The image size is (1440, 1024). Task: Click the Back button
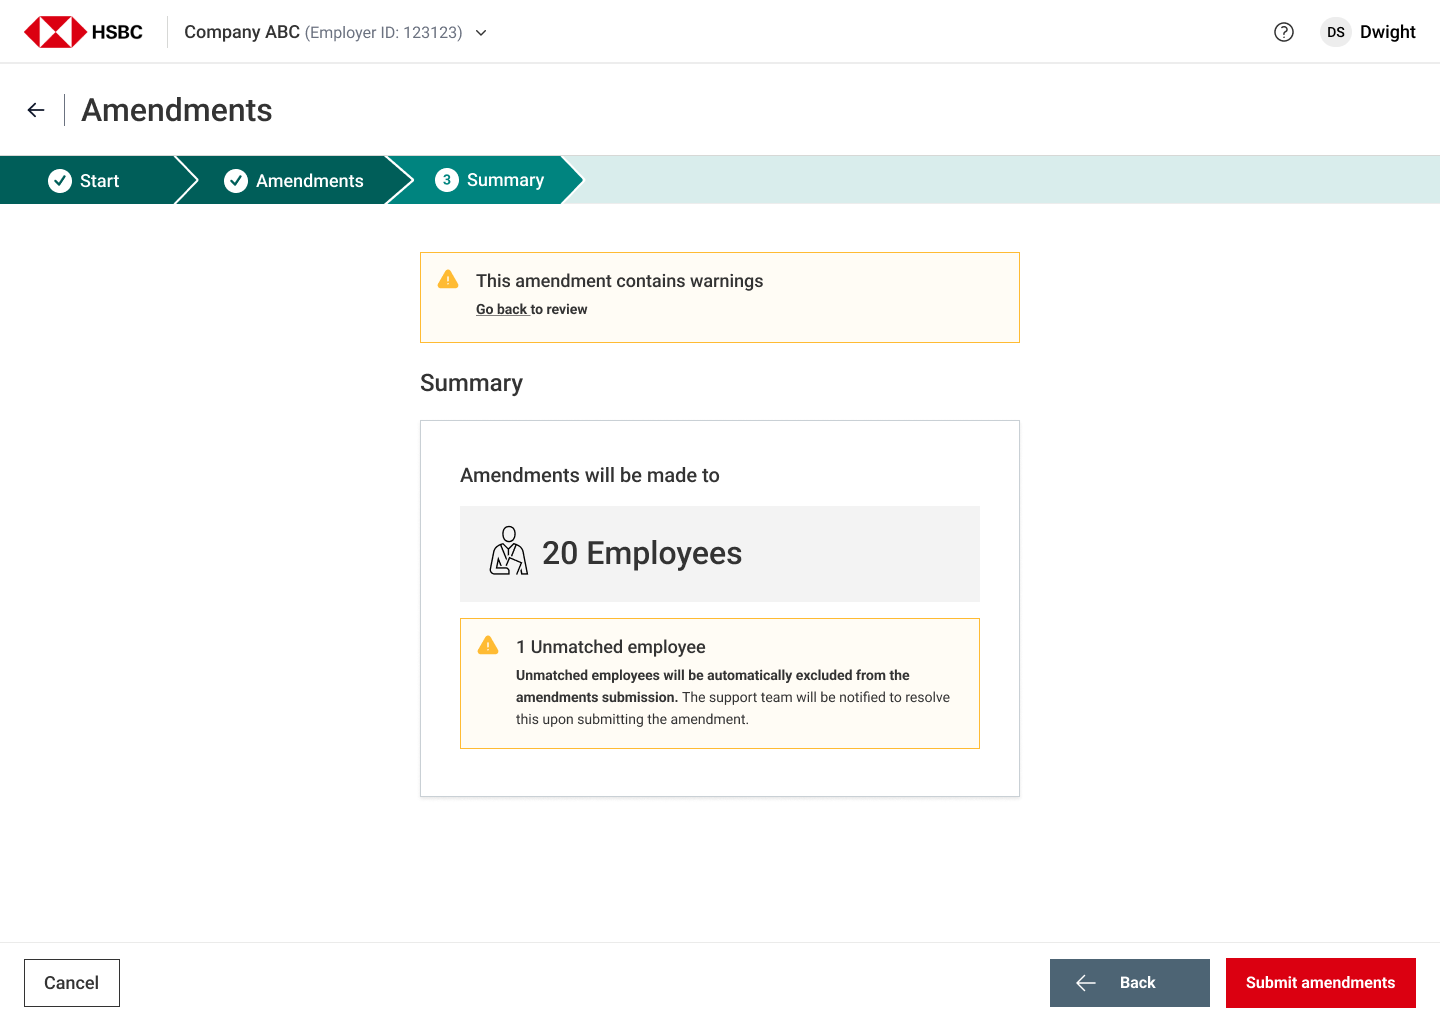(1130, 983)
